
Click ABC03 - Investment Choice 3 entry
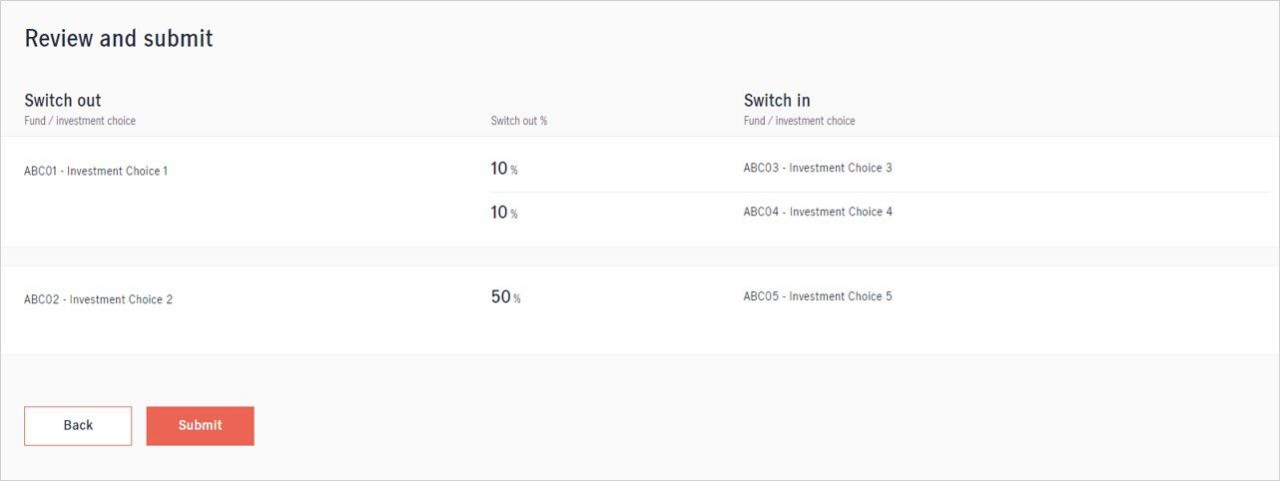(817, 168)
